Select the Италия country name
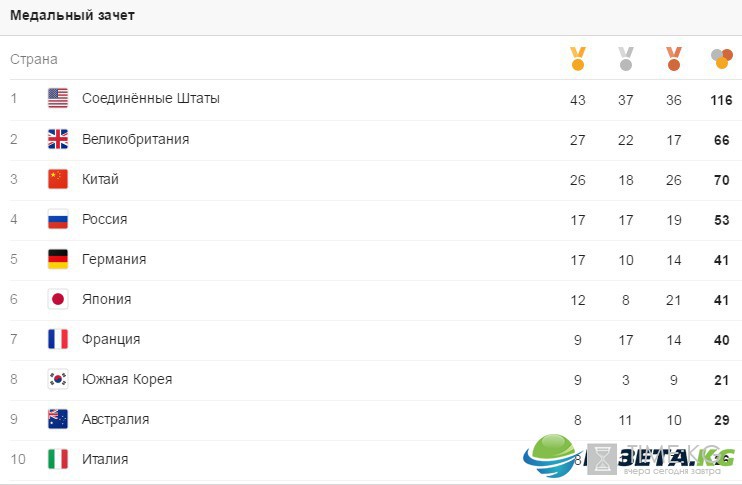This screenshot has height=485, width=742. click(x=105, y=459)
